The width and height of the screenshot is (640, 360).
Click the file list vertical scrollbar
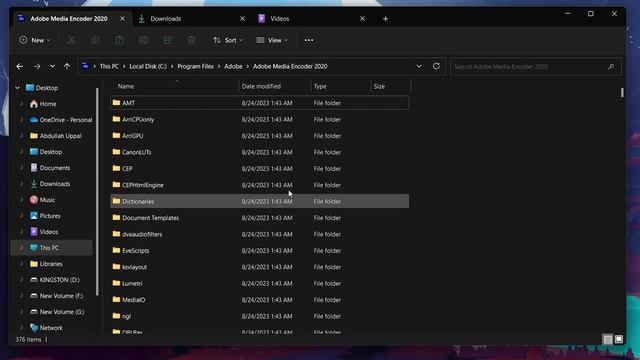[622, 93]
